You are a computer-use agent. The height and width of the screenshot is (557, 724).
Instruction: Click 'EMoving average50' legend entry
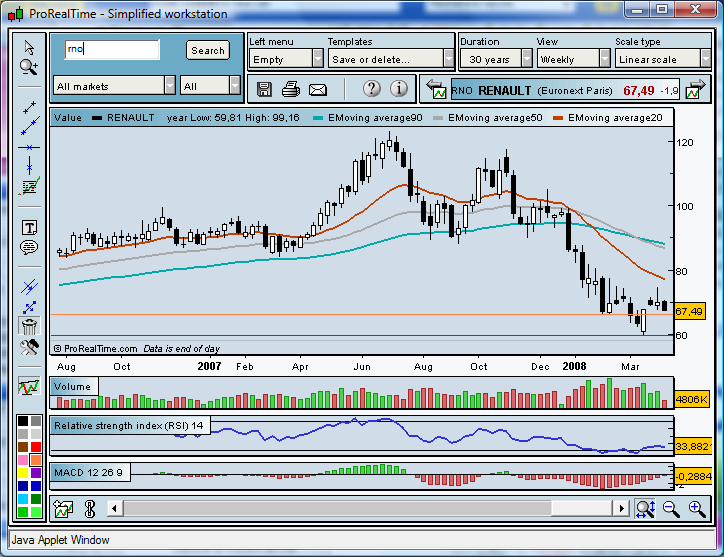[488, 118]
